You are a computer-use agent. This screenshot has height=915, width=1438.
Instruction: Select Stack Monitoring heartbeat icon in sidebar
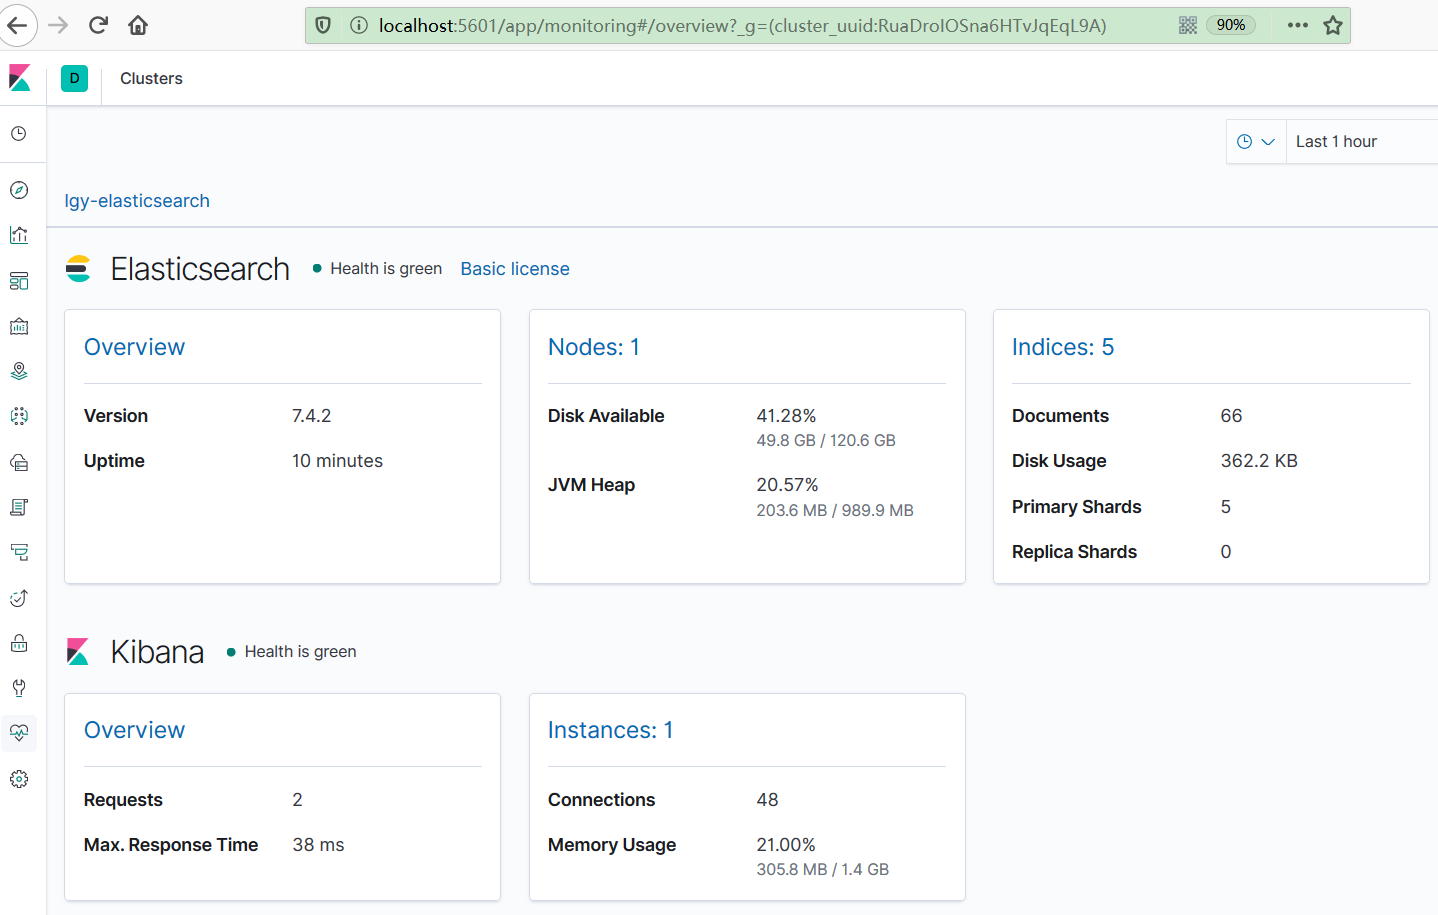19,733
